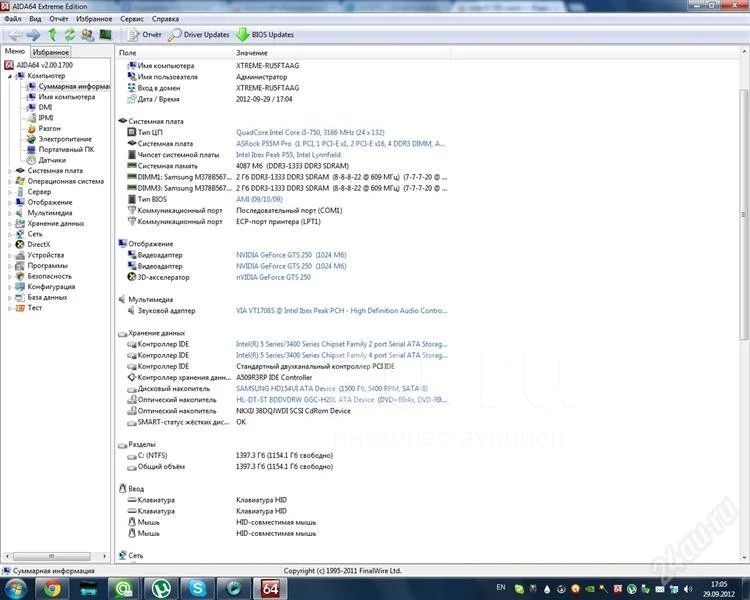Image resolution: width=750 pixels, height=600 pixels.
Task: Click the AIDA64 taskbar button
Action: click(x=269, y=588)
